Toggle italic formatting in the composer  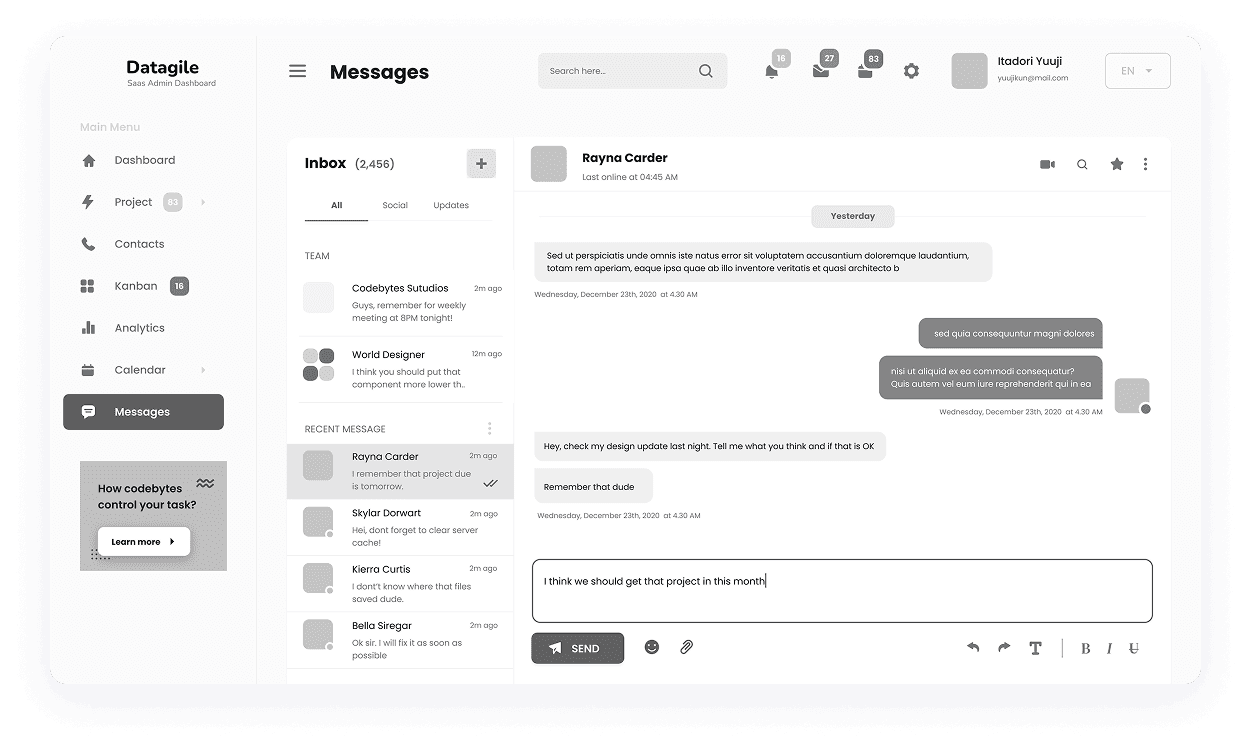(x=1109, y=648)
